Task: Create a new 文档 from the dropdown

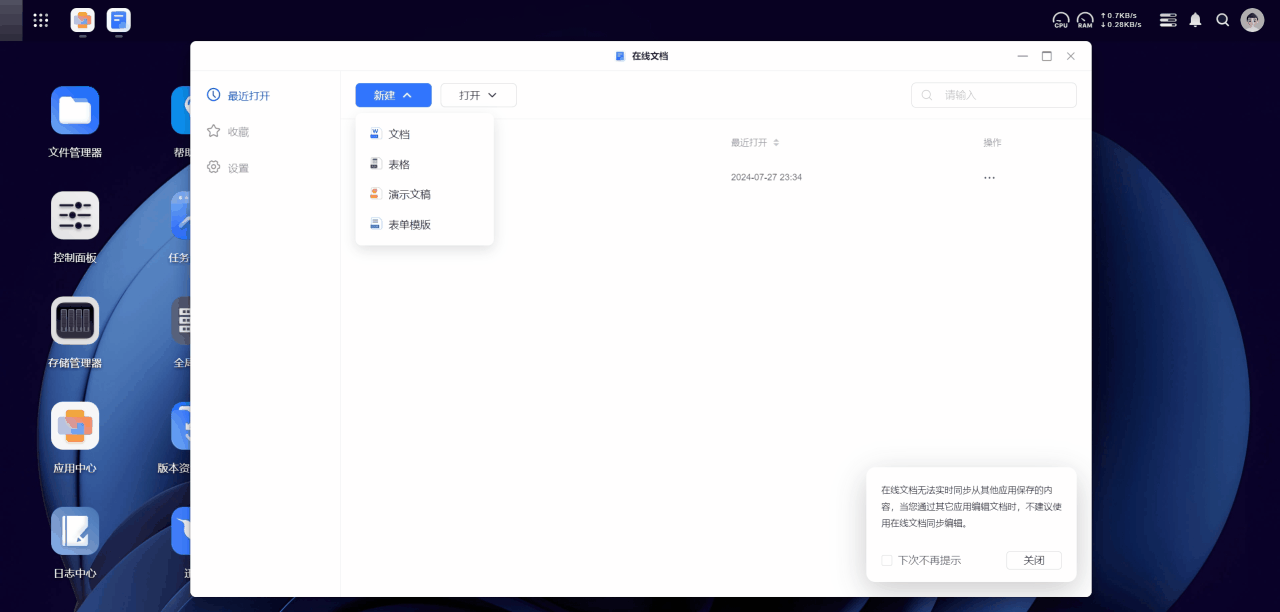Action: coord(424,134)
